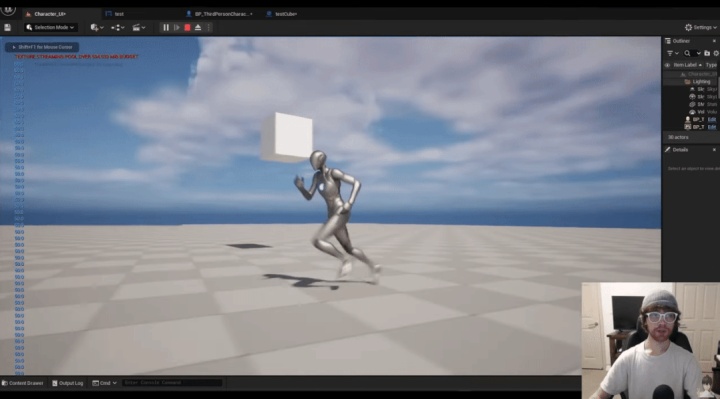Open the Outliner settings gear

pos(716,53)
